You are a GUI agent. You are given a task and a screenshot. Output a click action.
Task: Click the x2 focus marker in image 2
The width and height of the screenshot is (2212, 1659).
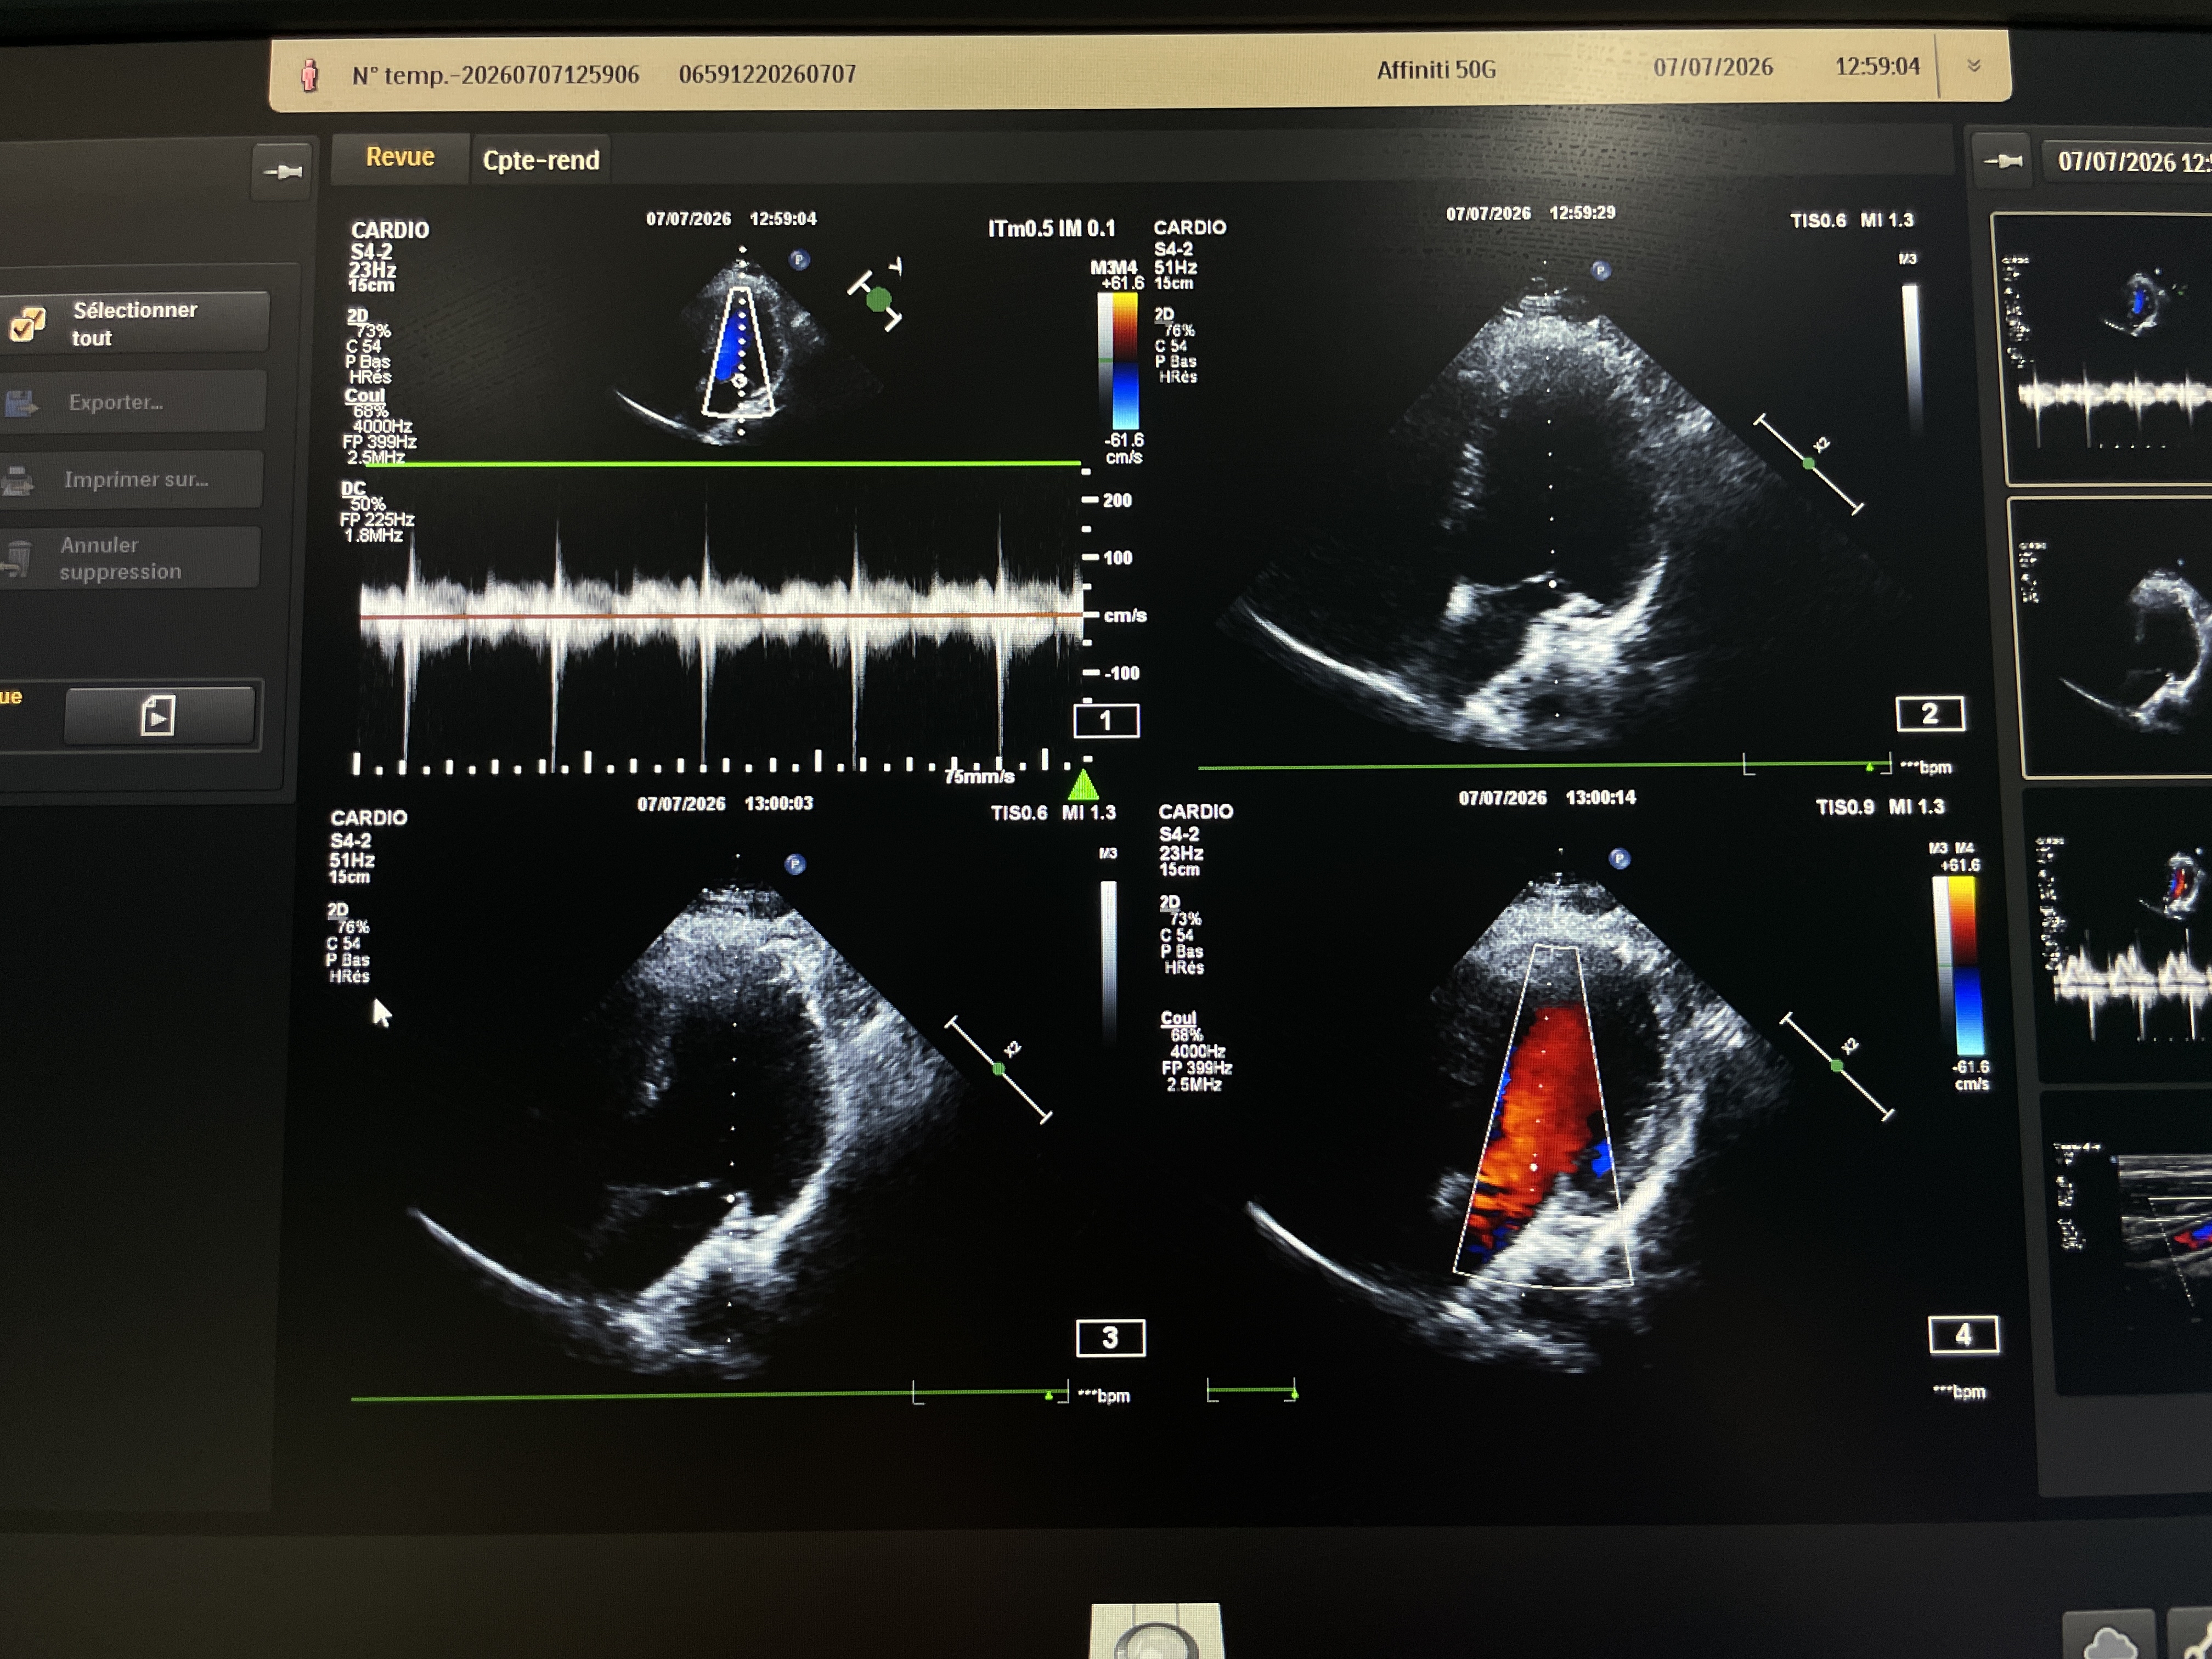[1809, 464]
